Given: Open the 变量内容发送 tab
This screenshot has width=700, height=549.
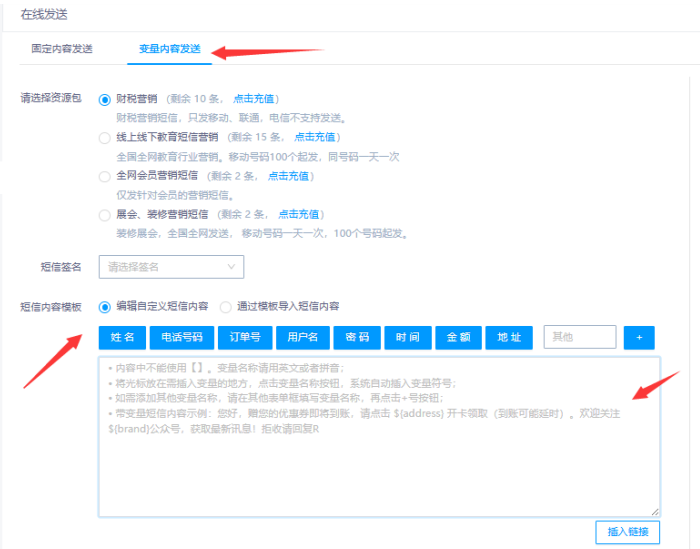Looking at the screenshot, I should point(170,48).
